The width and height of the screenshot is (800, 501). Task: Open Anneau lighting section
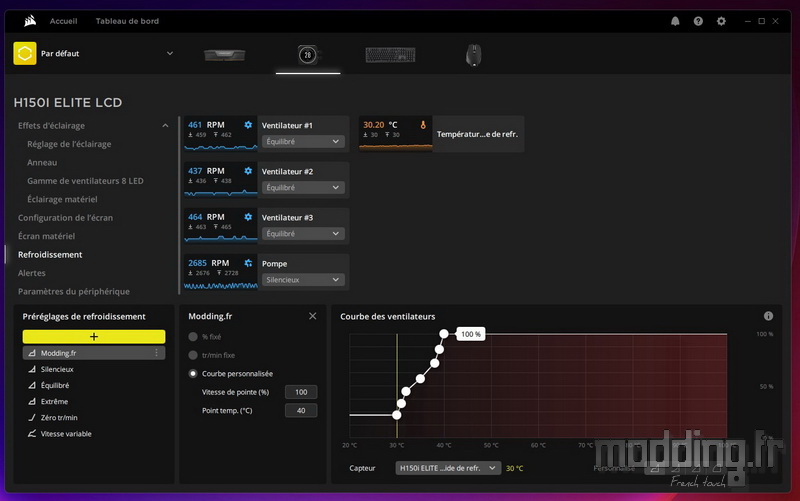(42, 162)
